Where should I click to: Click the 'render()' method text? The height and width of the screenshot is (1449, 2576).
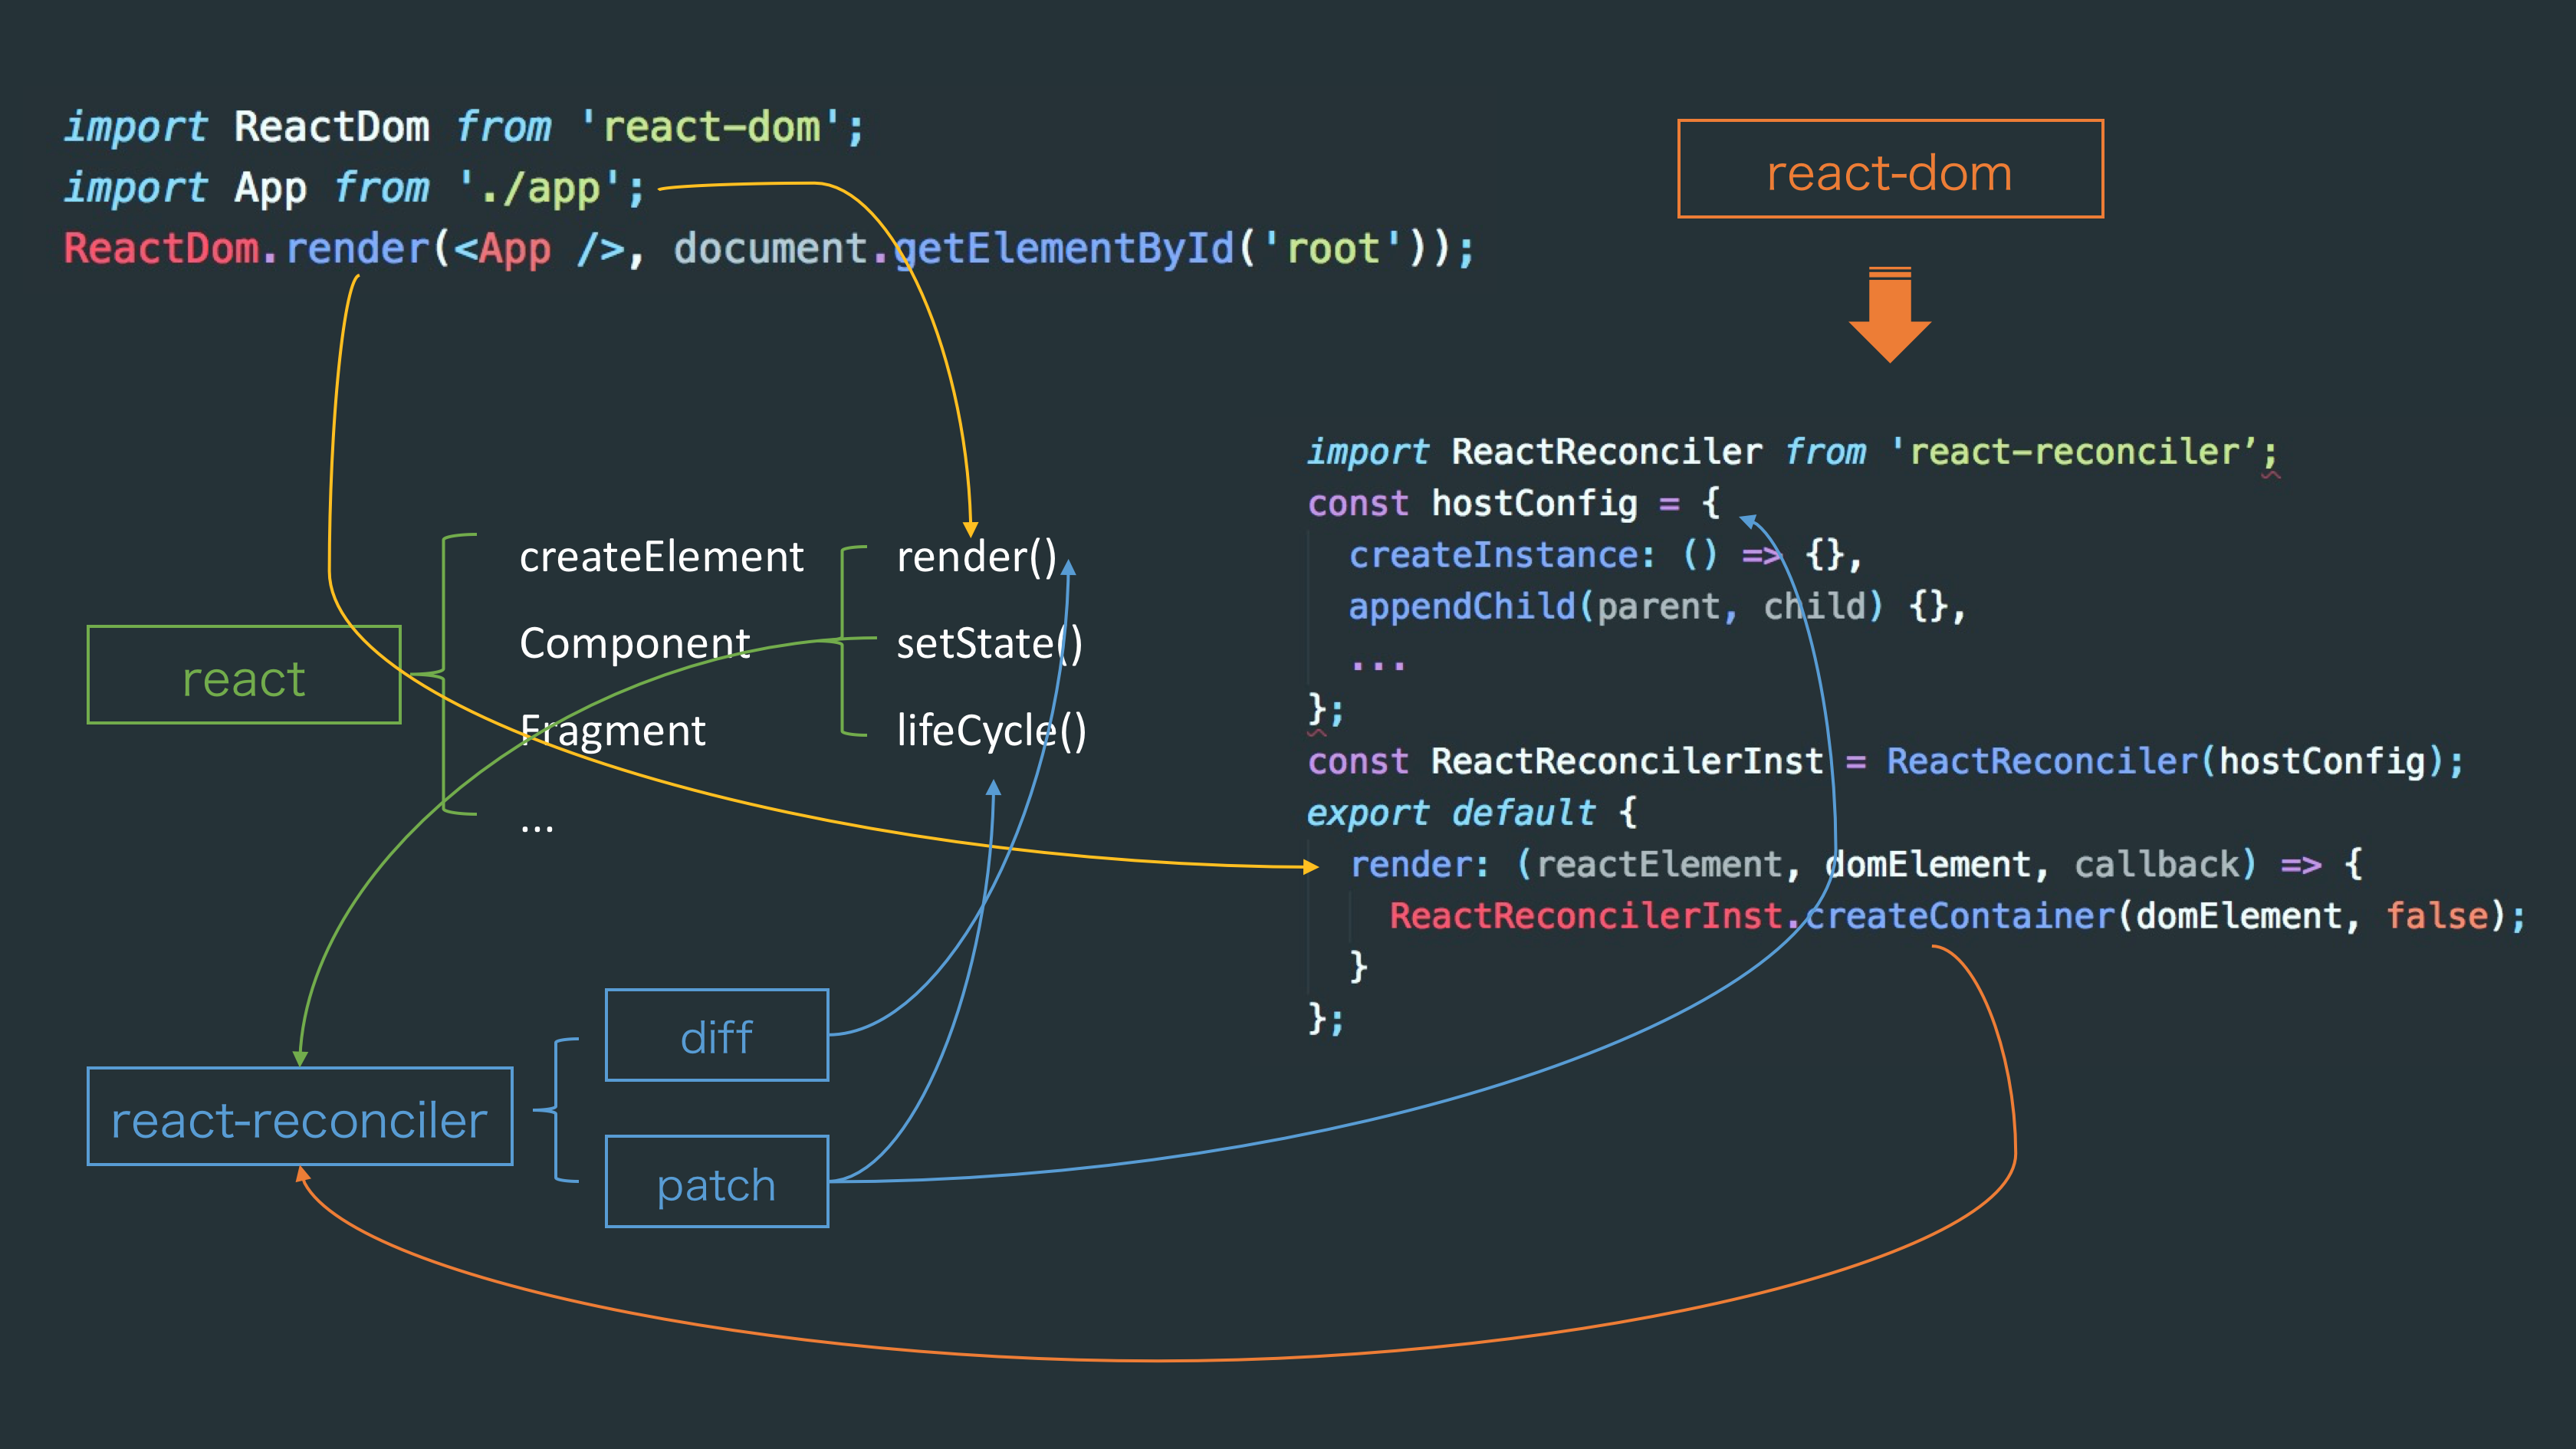point(977,557)
